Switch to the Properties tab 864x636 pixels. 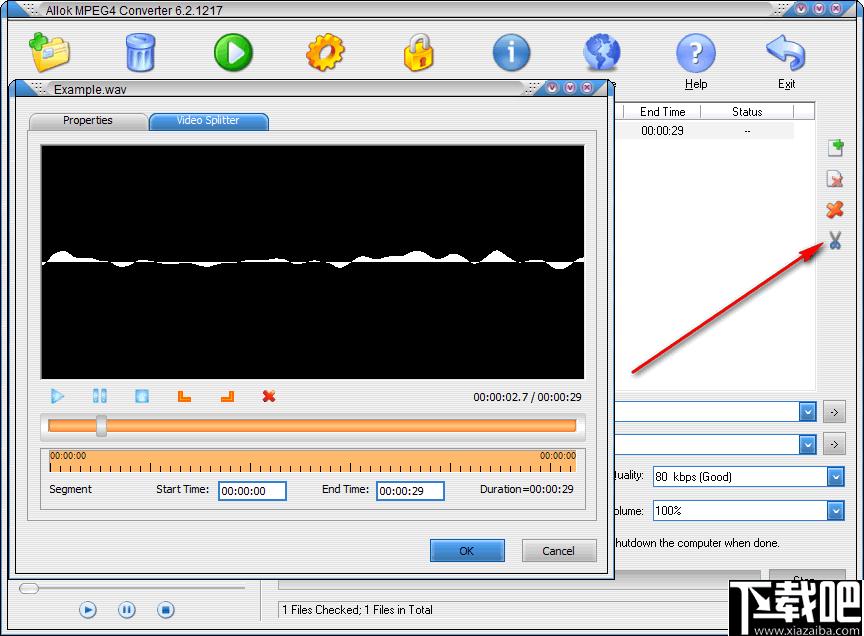coord(88,121)
